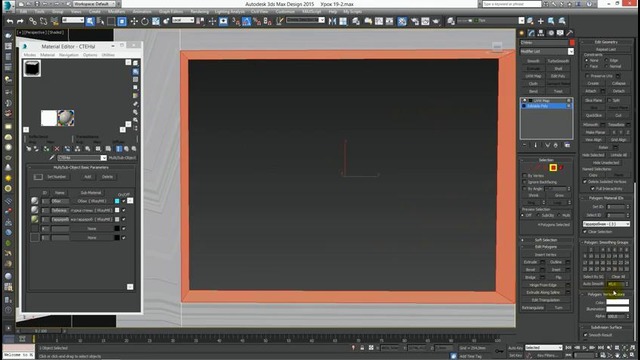The image size is (640, 360).
Task: Click the Detach button
Action: point(618,91)
